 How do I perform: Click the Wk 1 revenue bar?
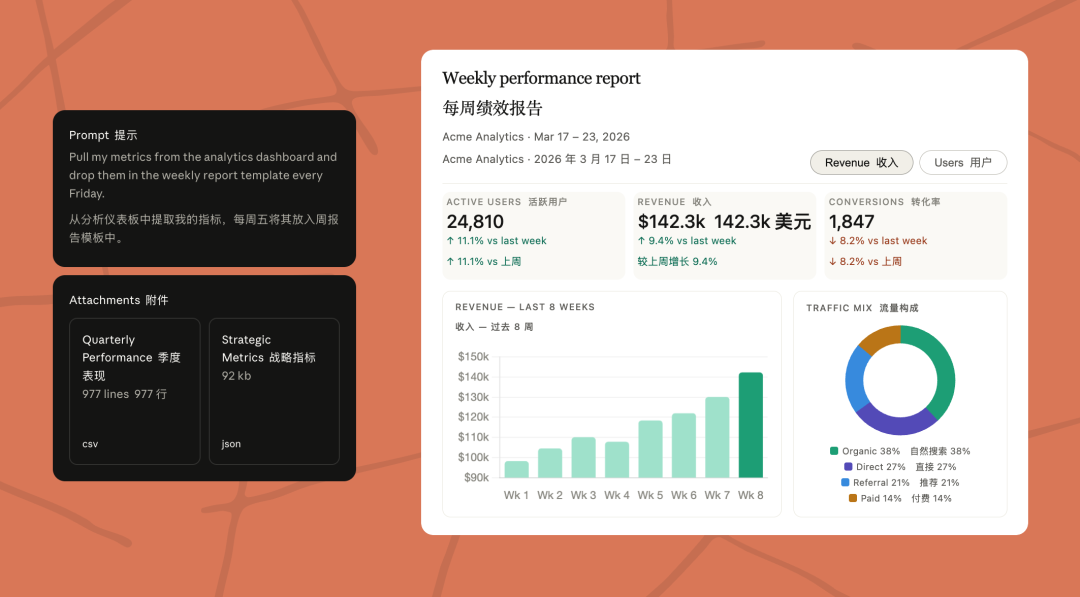(517, 469)
